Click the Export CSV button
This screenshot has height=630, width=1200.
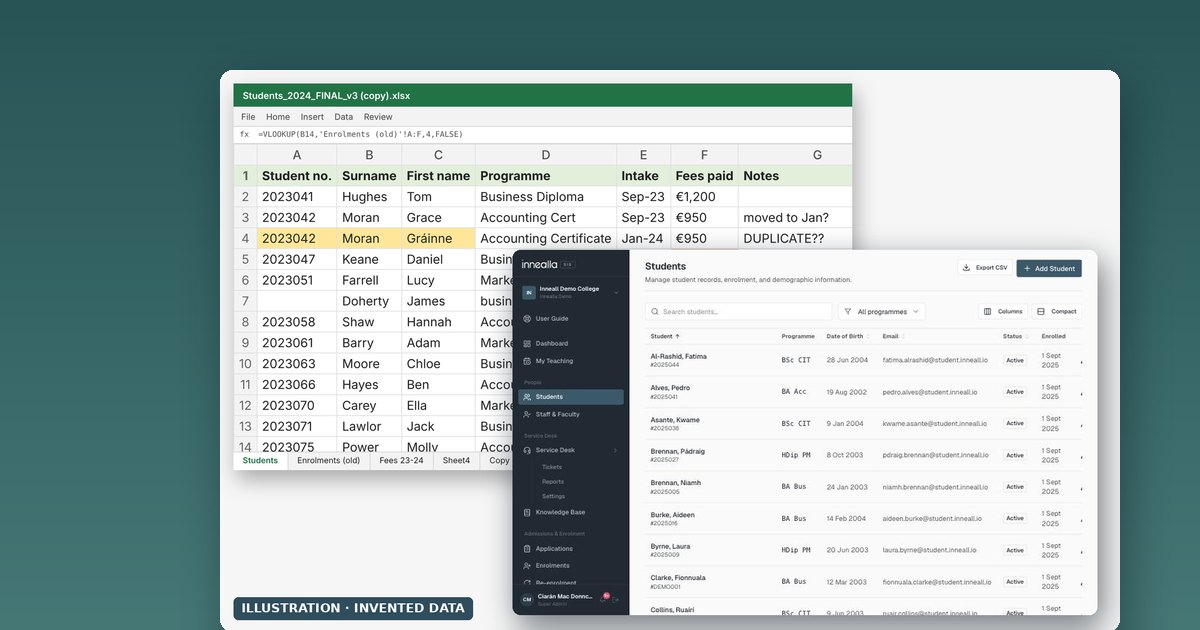pos(985,268)
